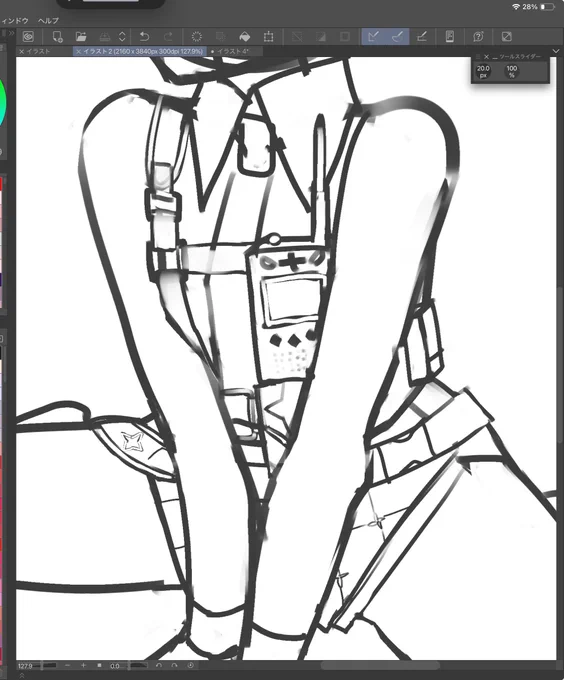Screen dimensions: 564x680
Task: Open file folder icon
Action: [81, 37]
